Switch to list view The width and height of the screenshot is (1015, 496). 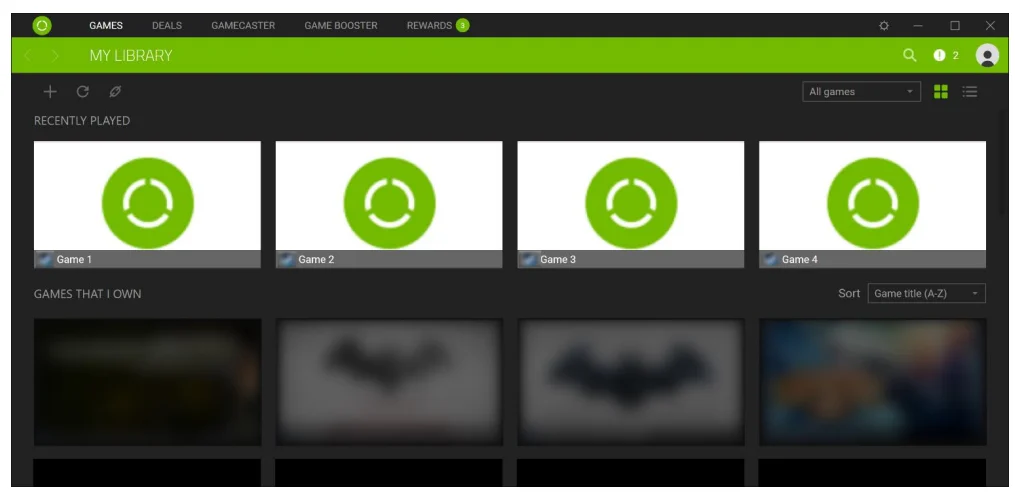coord(969,92)
